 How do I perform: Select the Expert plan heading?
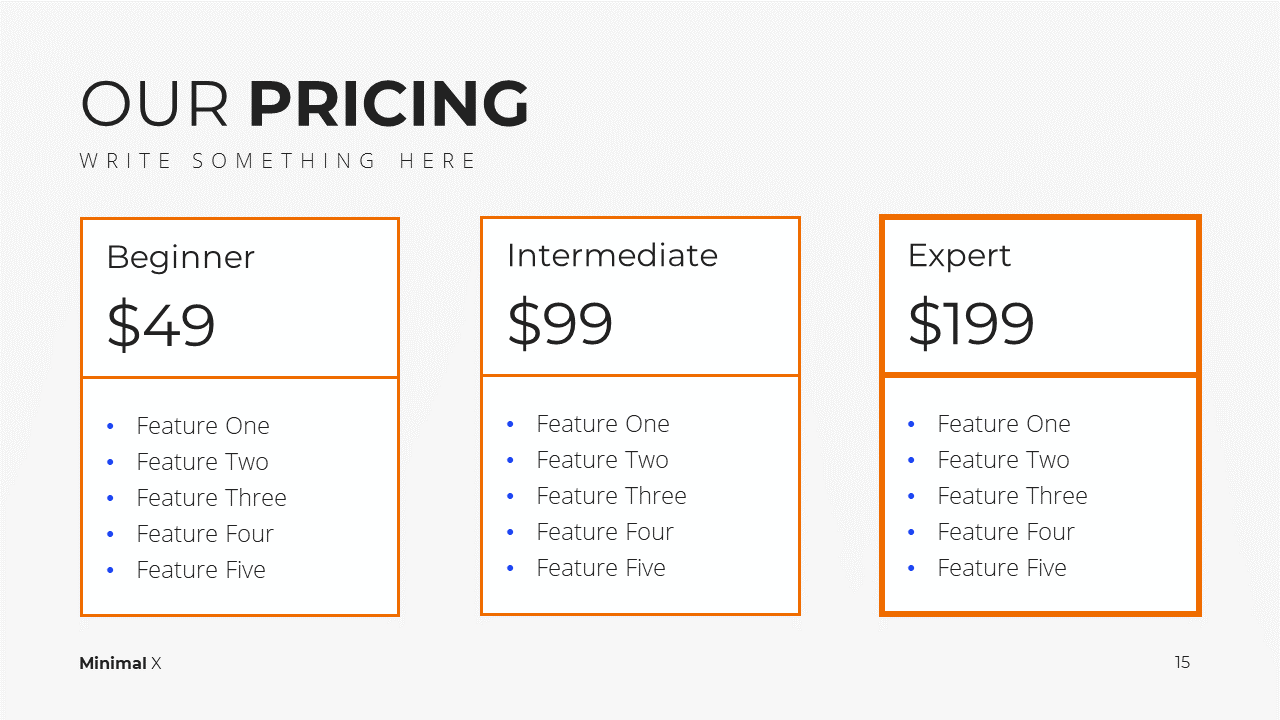959,256
